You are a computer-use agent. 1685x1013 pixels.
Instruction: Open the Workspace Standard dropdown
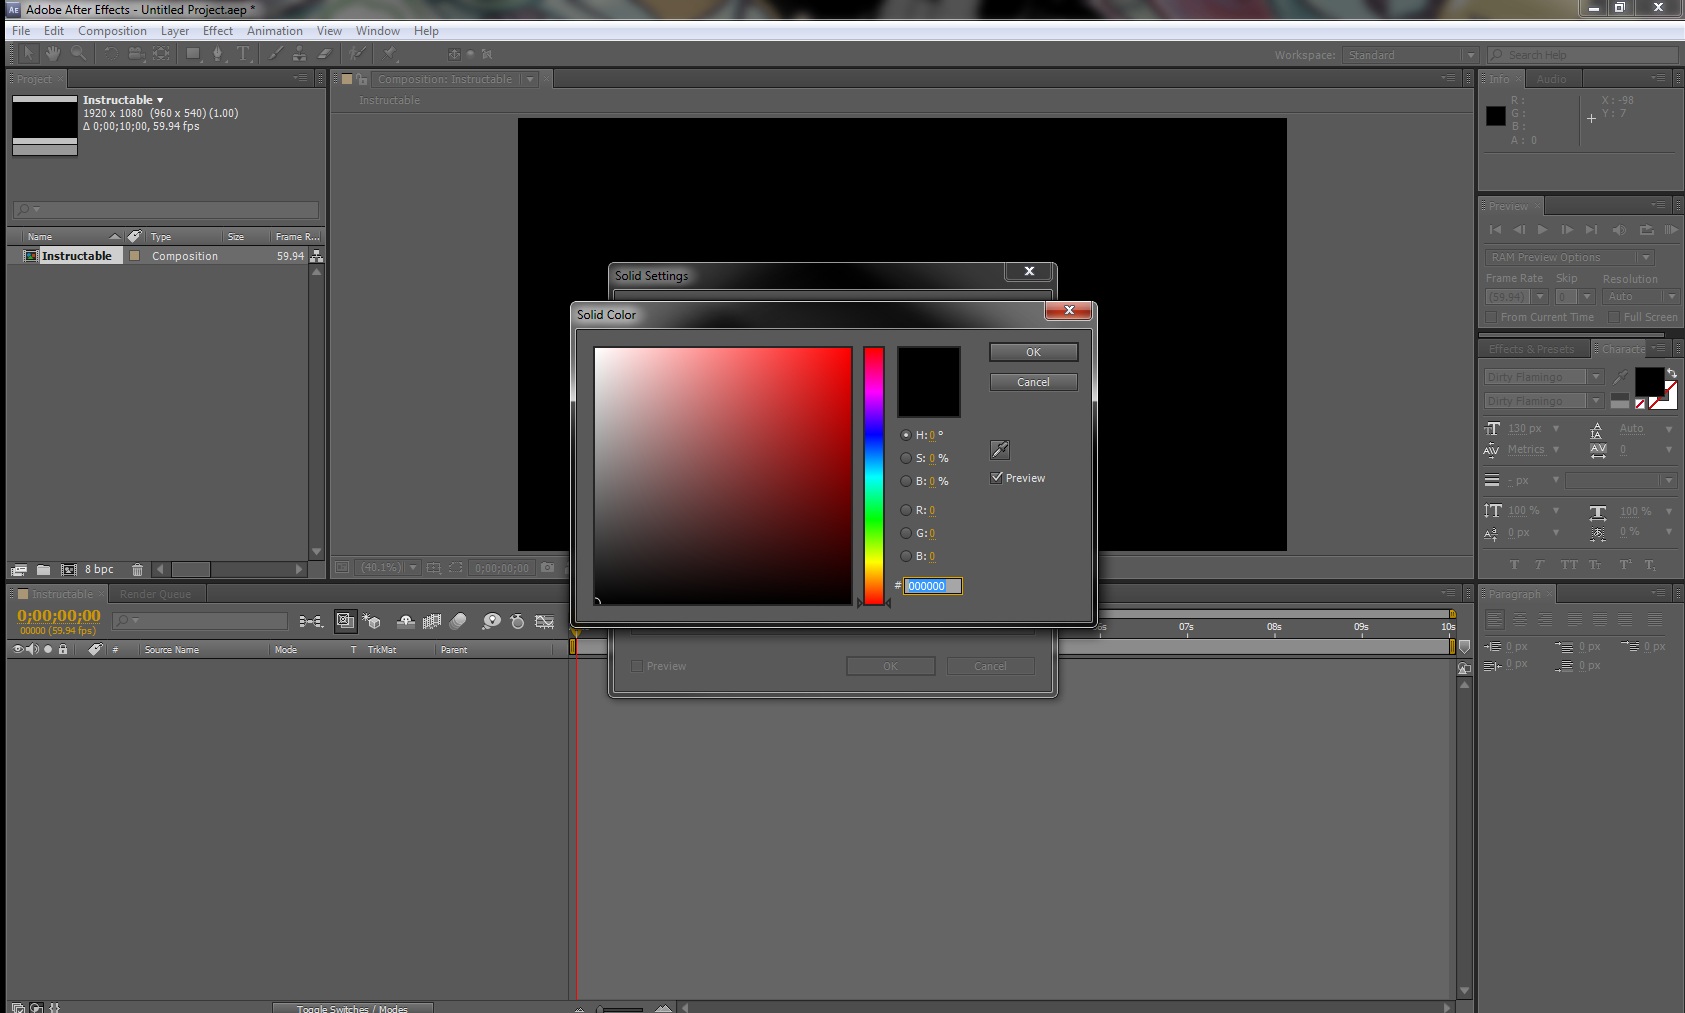pyautogui.click(x=1411, y=55)
